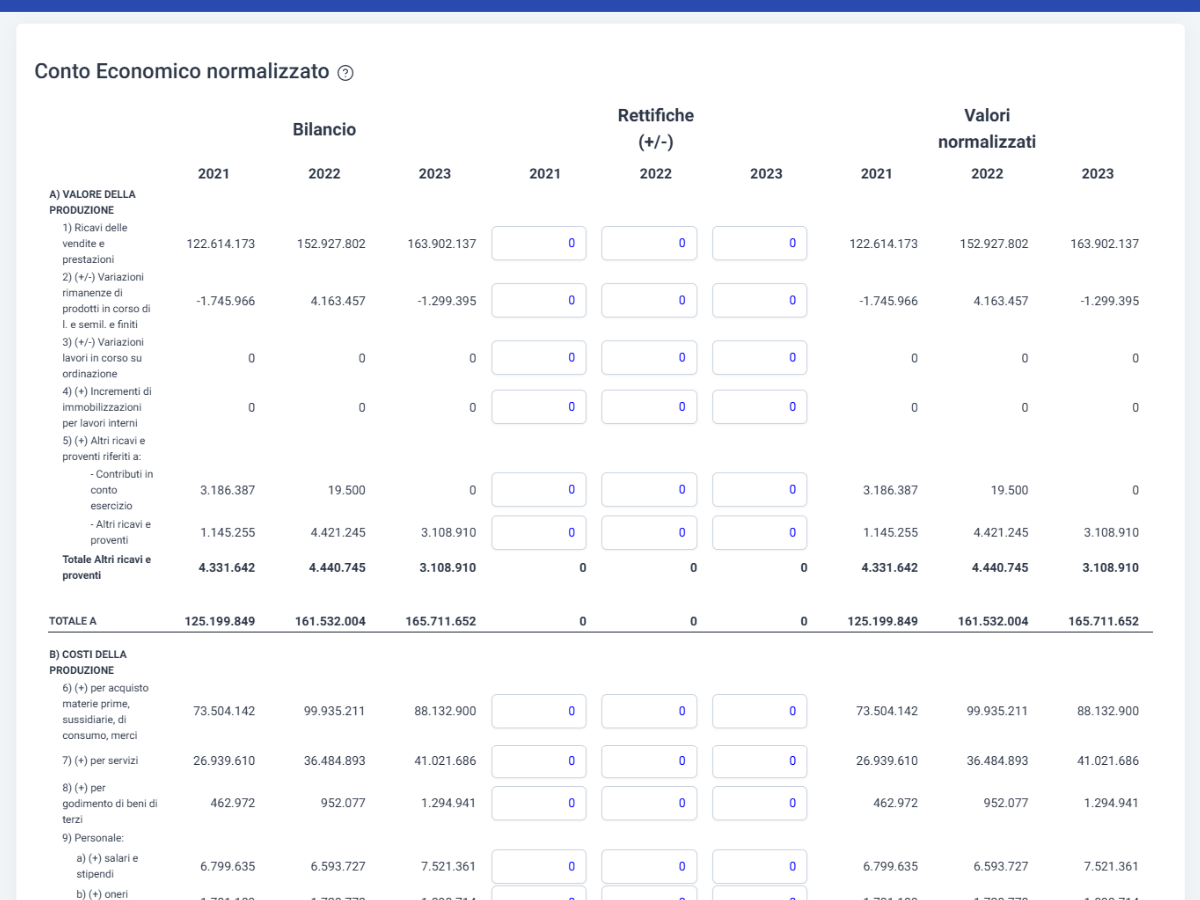This screenshot has width=1200, height=900.
Task: Focus the 2022 adjustment for per servizi costs
Action: click(x=649, y=761)
